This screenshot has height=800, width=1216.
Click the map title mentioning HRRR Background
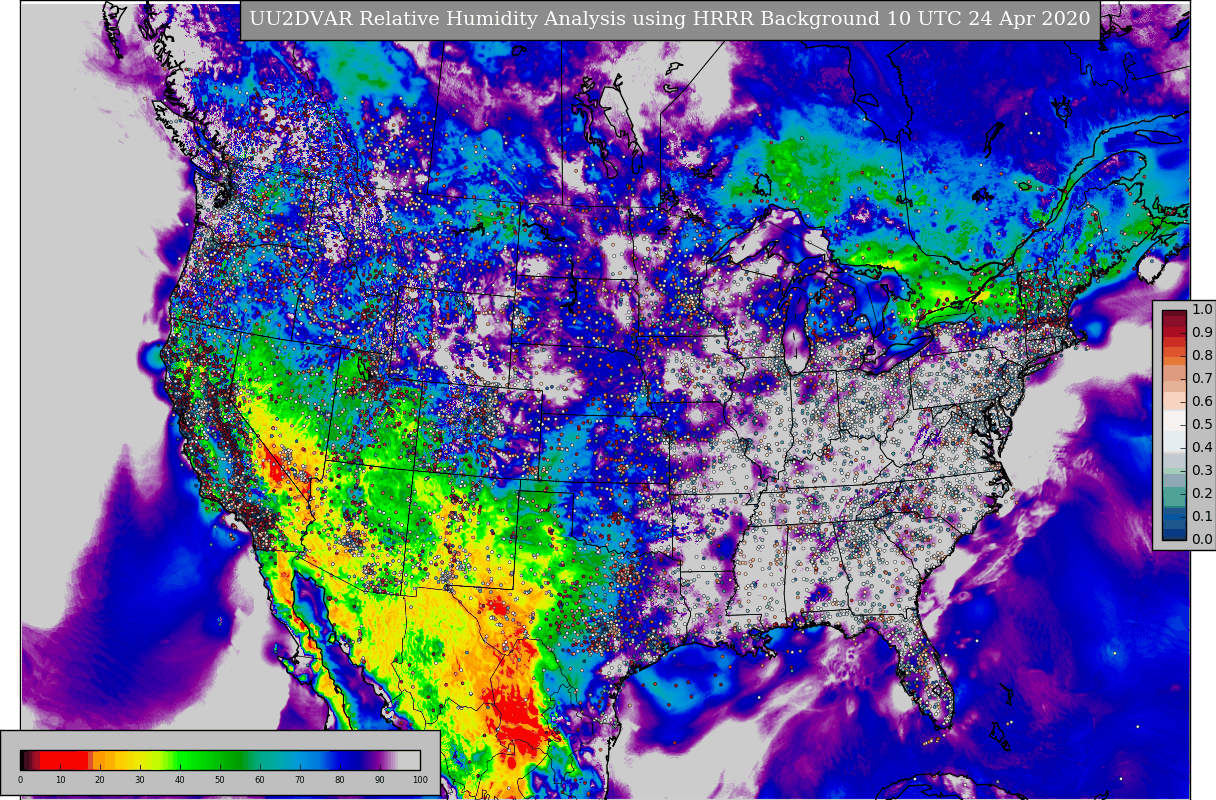point(670,19)
